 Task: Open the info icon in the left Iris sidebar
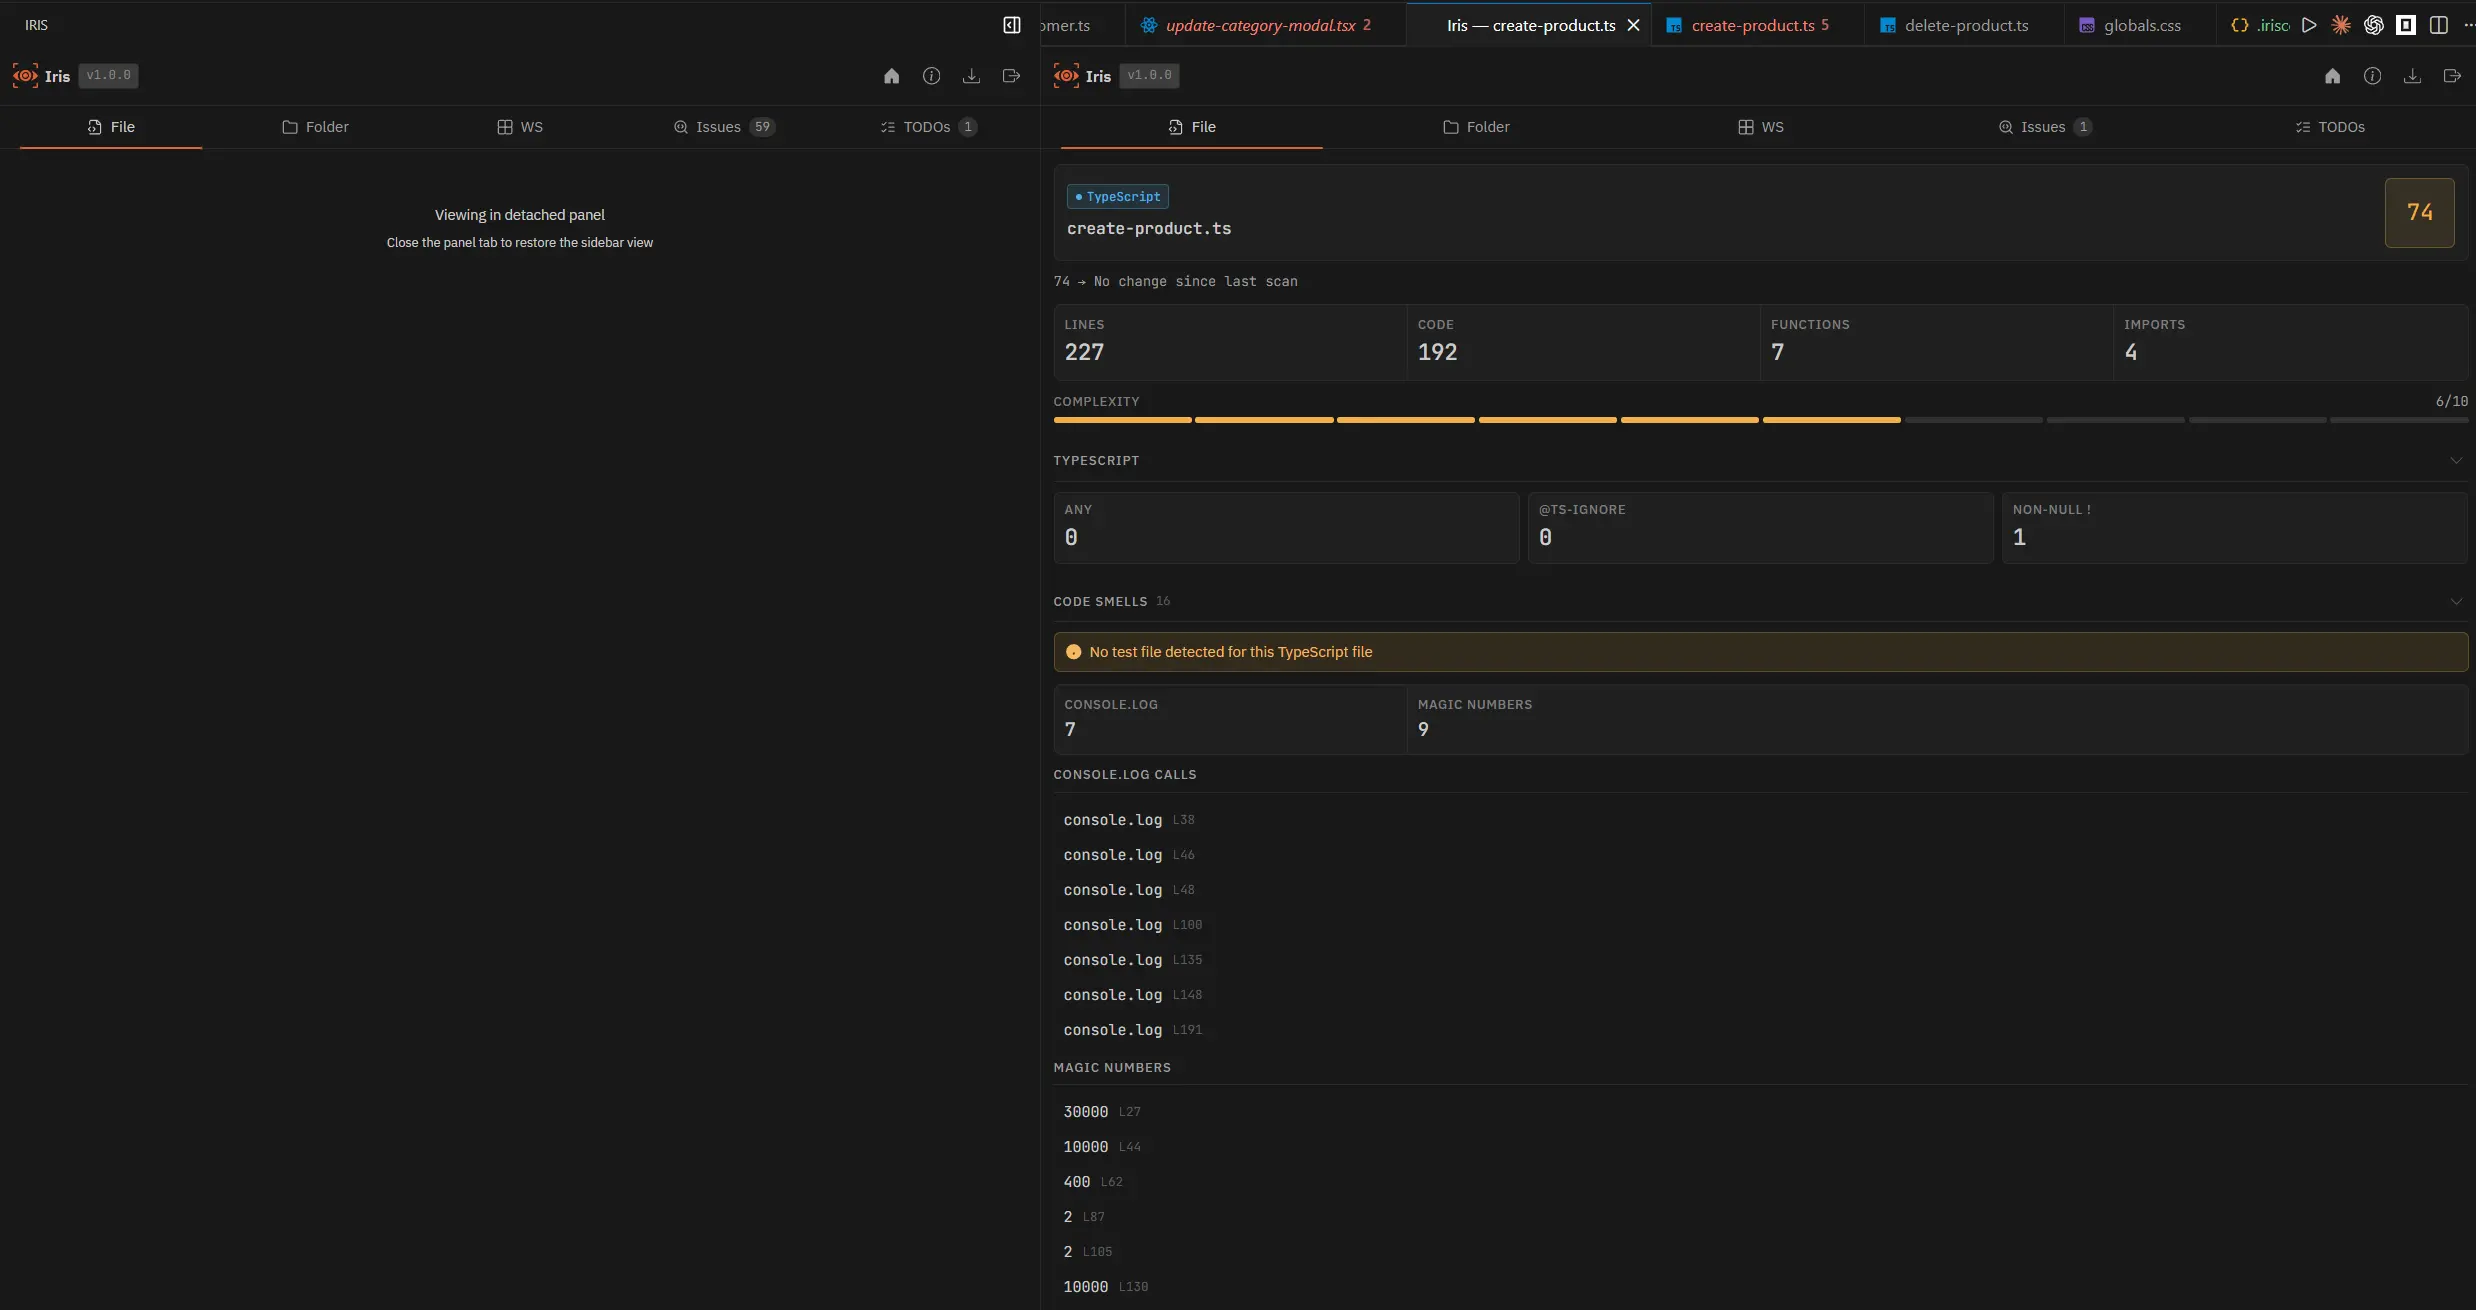931,76
